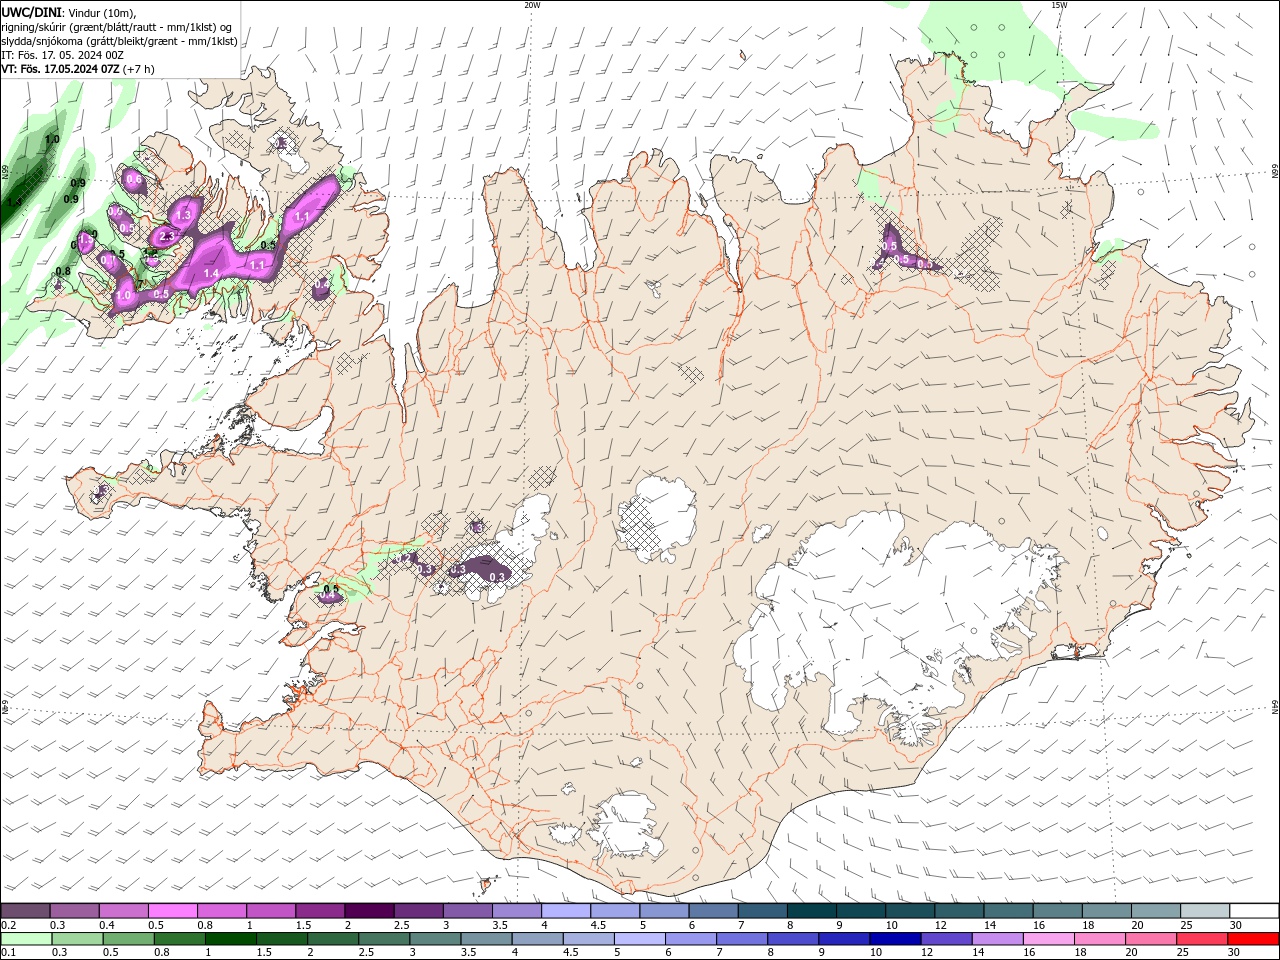Click the white '1.3' snowfall value in the Westfjords
The height and width of the screenshot is (960, 1280).
[x=183, y=215]
